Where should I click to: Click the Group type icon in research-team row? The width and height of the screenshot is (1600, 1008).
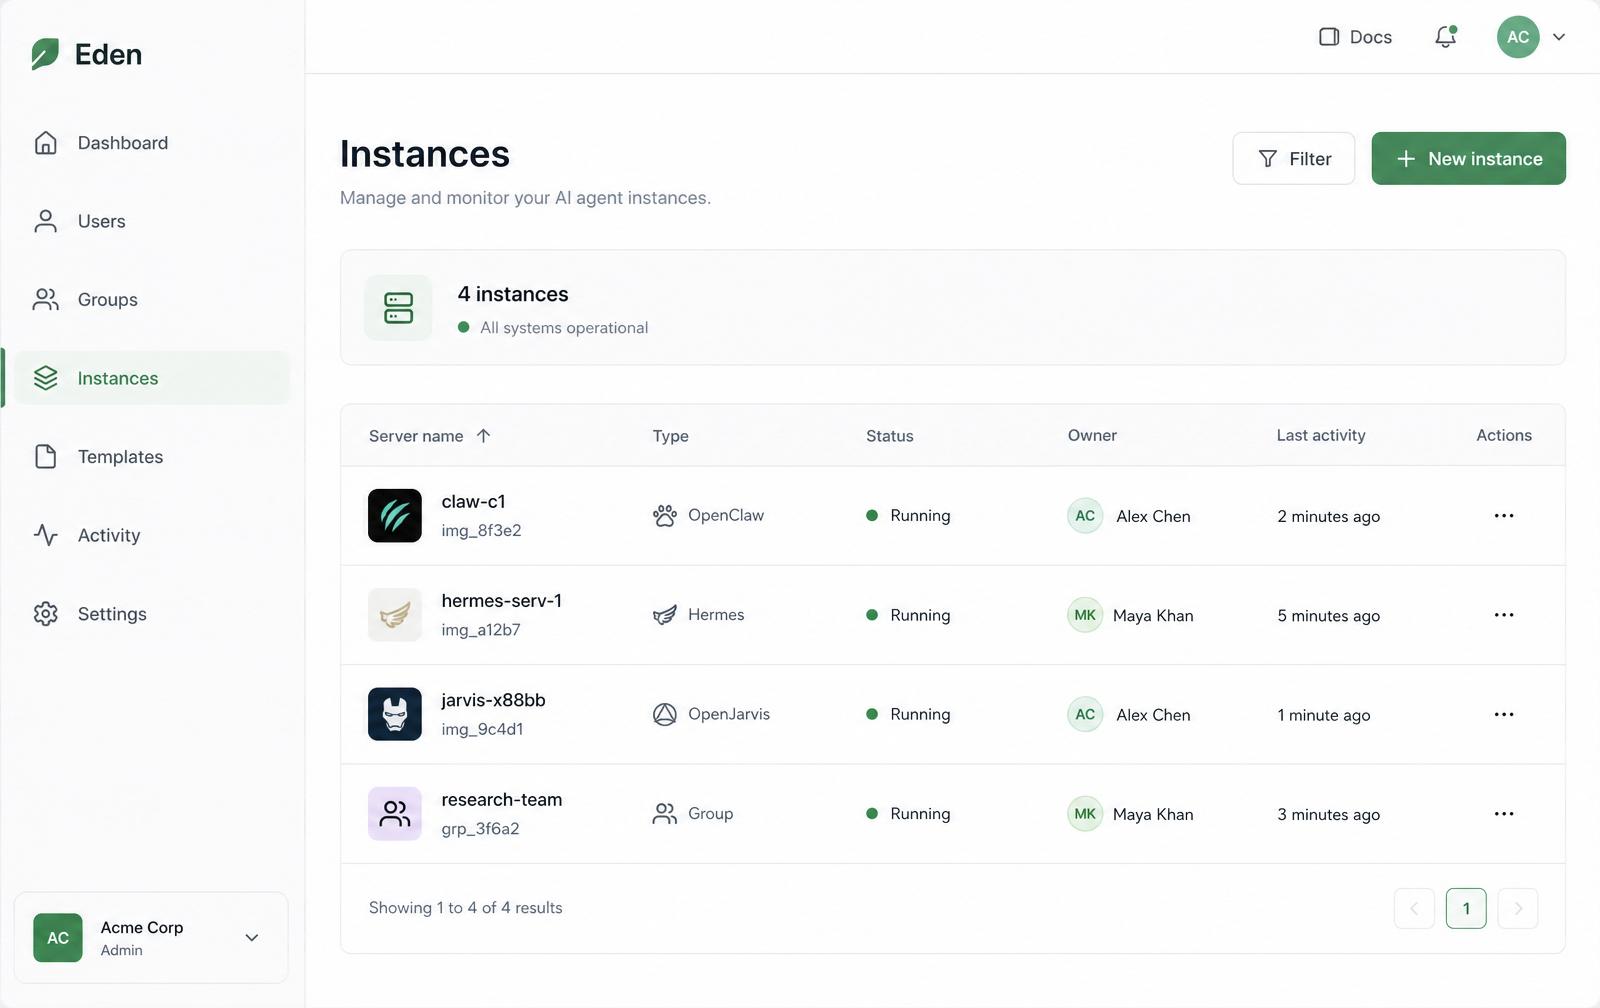(x=665, y=814)
